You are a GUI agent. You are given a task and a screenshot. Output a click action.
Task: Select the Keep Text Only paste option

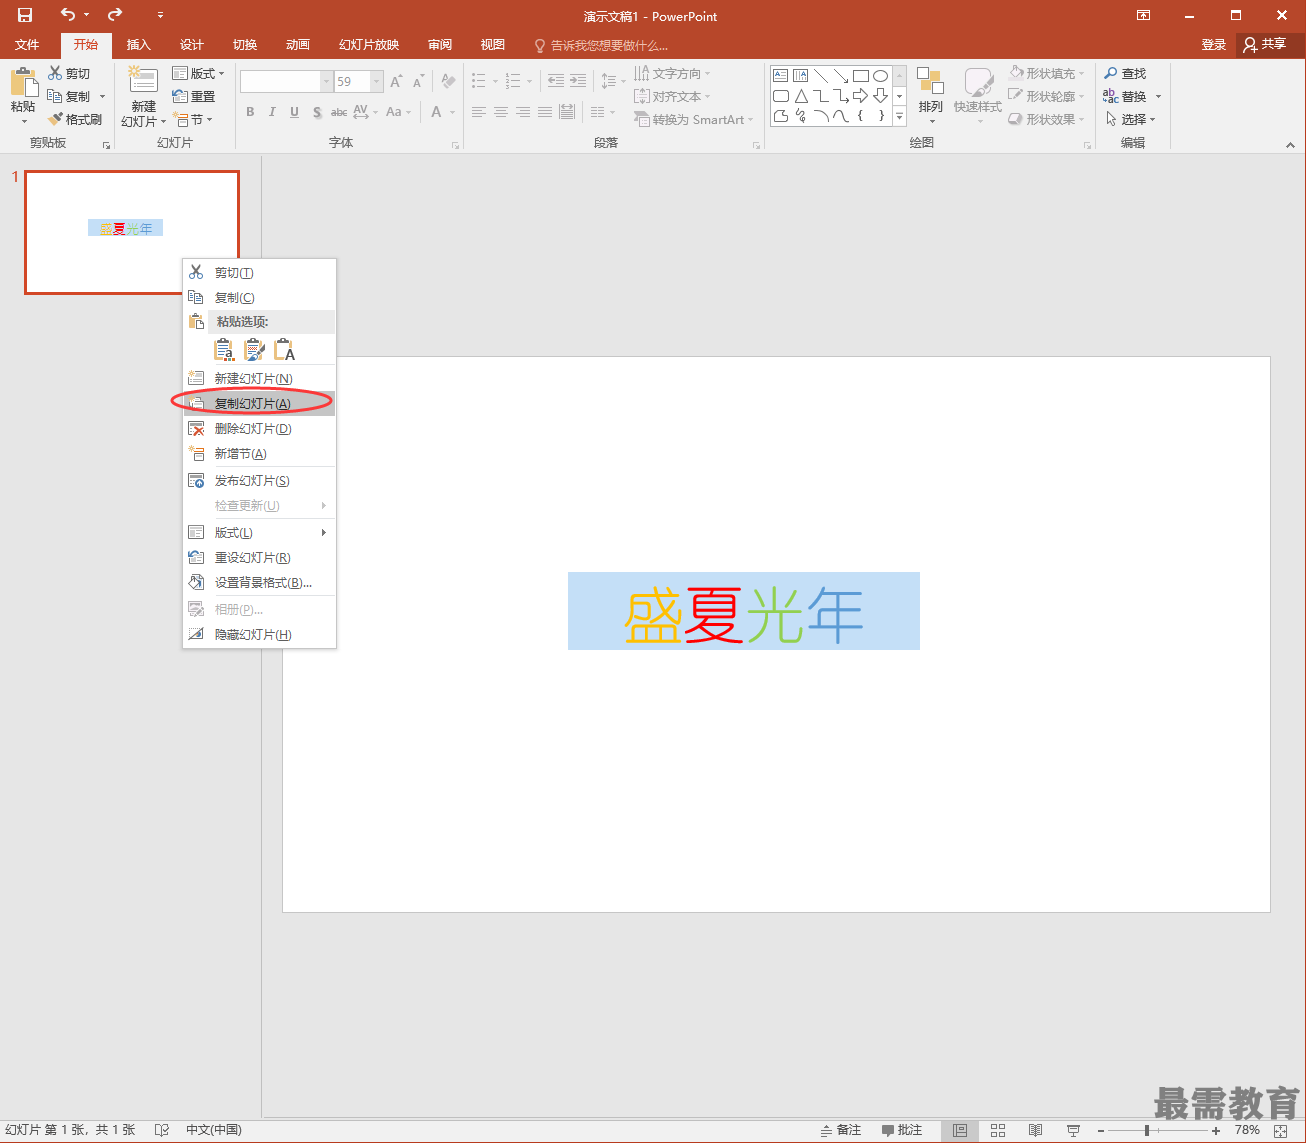(284, 349)
